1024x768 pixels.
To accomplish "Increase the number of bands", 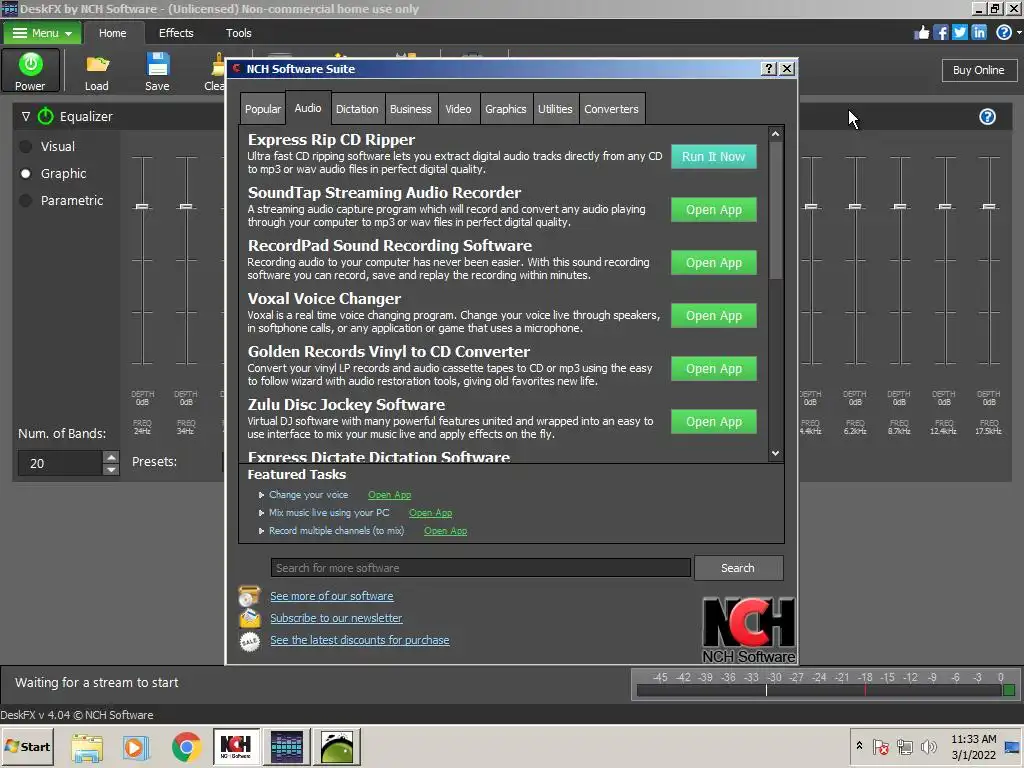I will (x=112, y=457).
